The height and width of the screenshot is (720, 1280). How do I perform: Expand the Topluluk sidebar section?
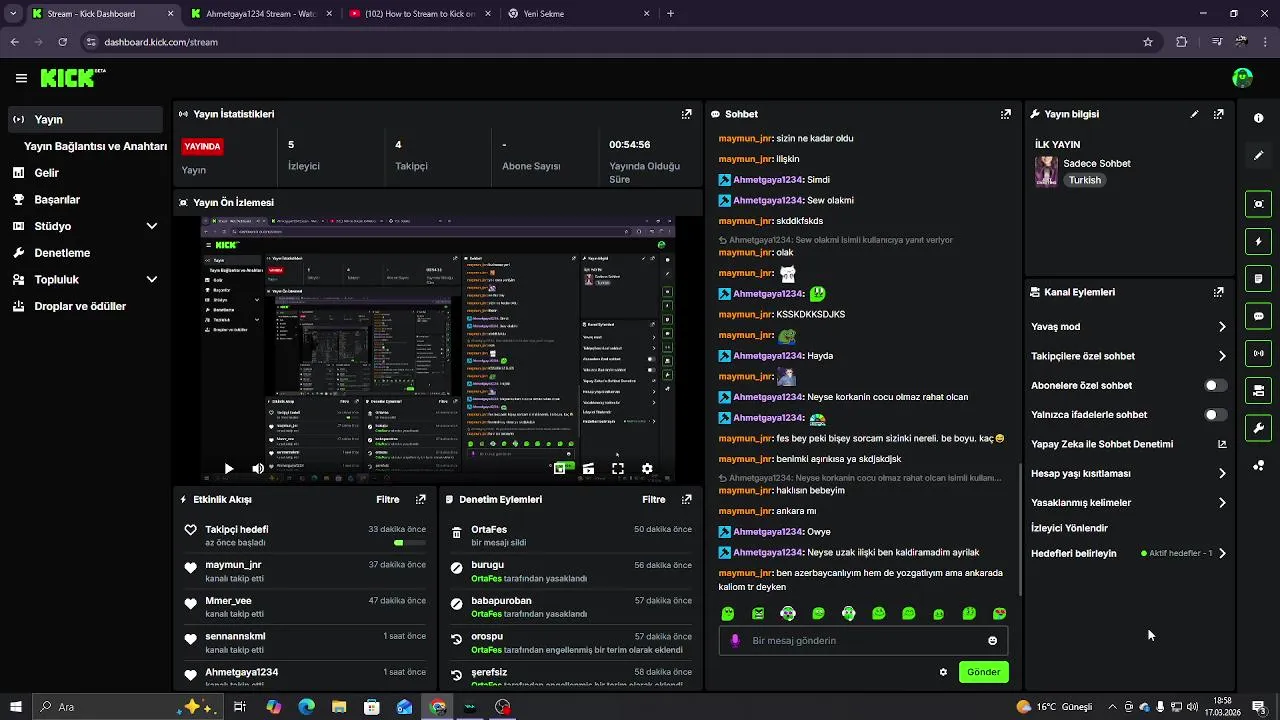pyautogui.click(x=152, y=280)
